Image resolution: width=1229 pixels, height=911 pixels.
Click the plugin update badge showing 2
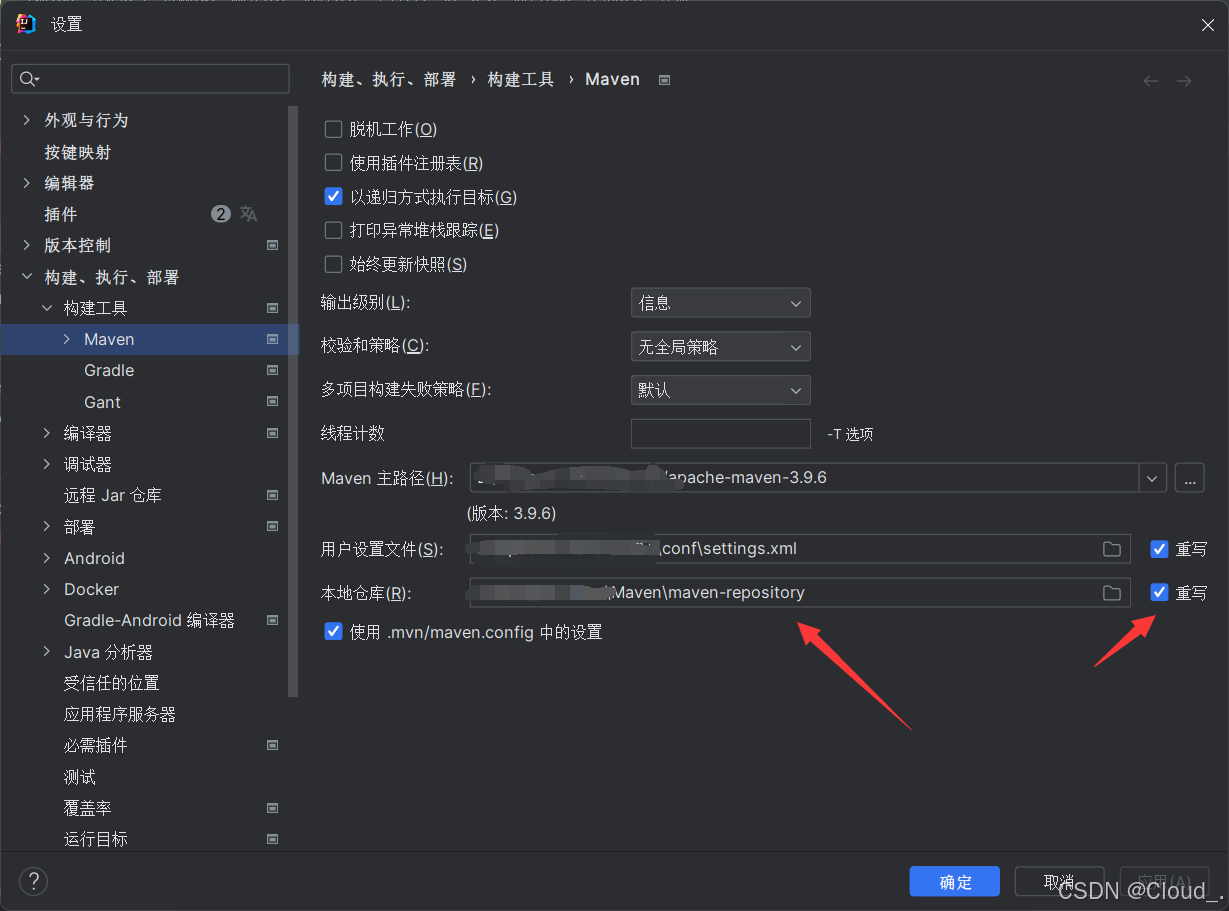coord(221,214)
